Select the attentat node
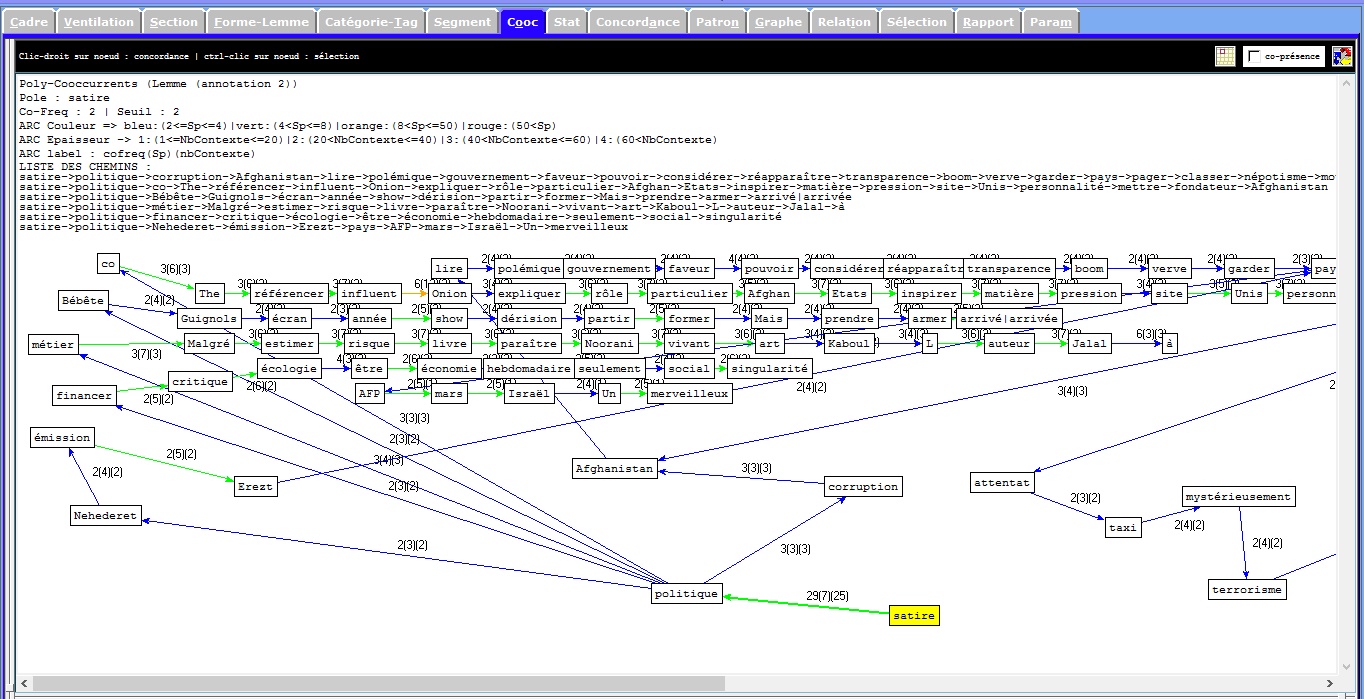The height and width of the screenshot is (699, 1364). point(1002,483)
